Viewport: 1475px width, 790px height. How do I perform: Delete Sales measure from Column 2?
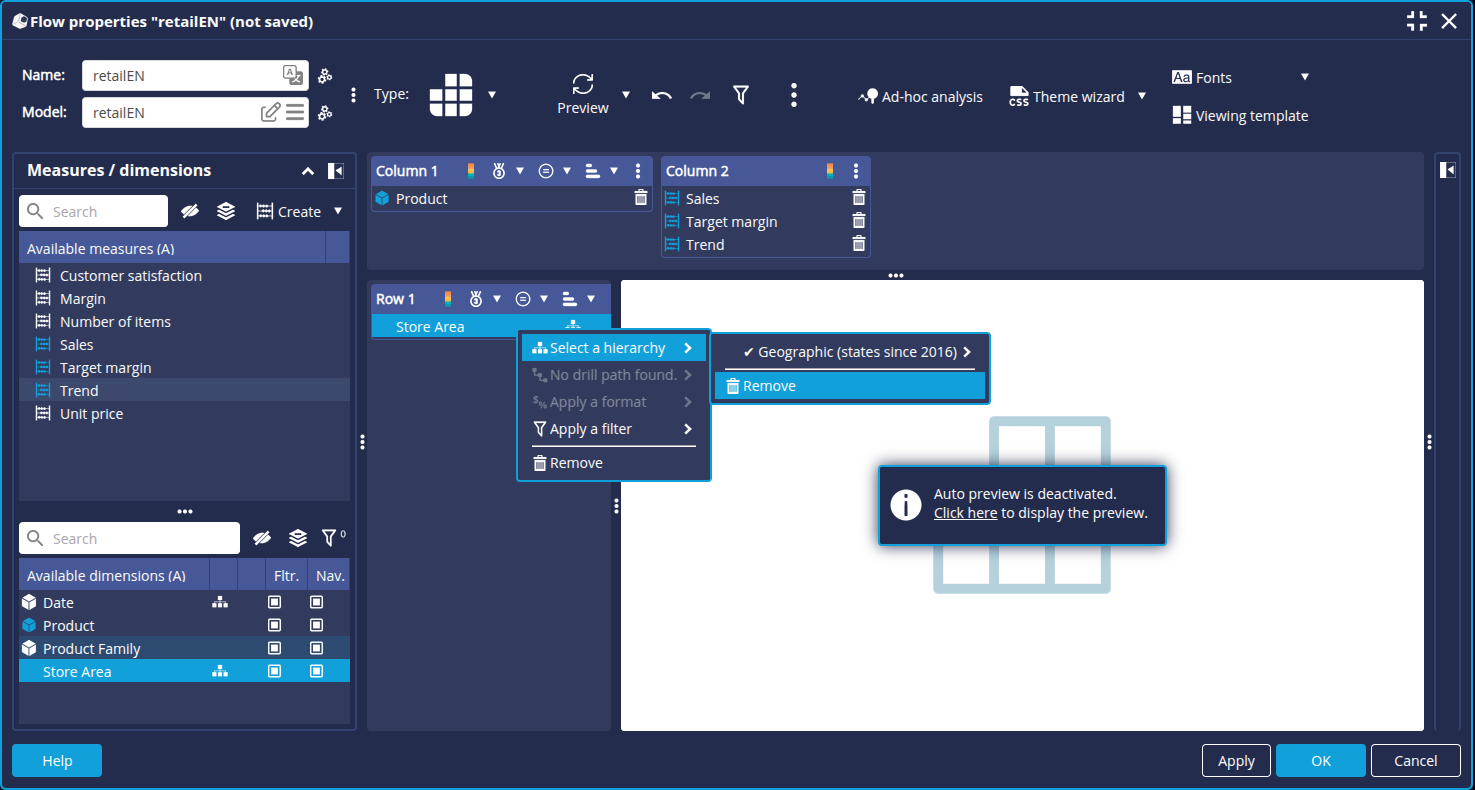pos(858,198)
